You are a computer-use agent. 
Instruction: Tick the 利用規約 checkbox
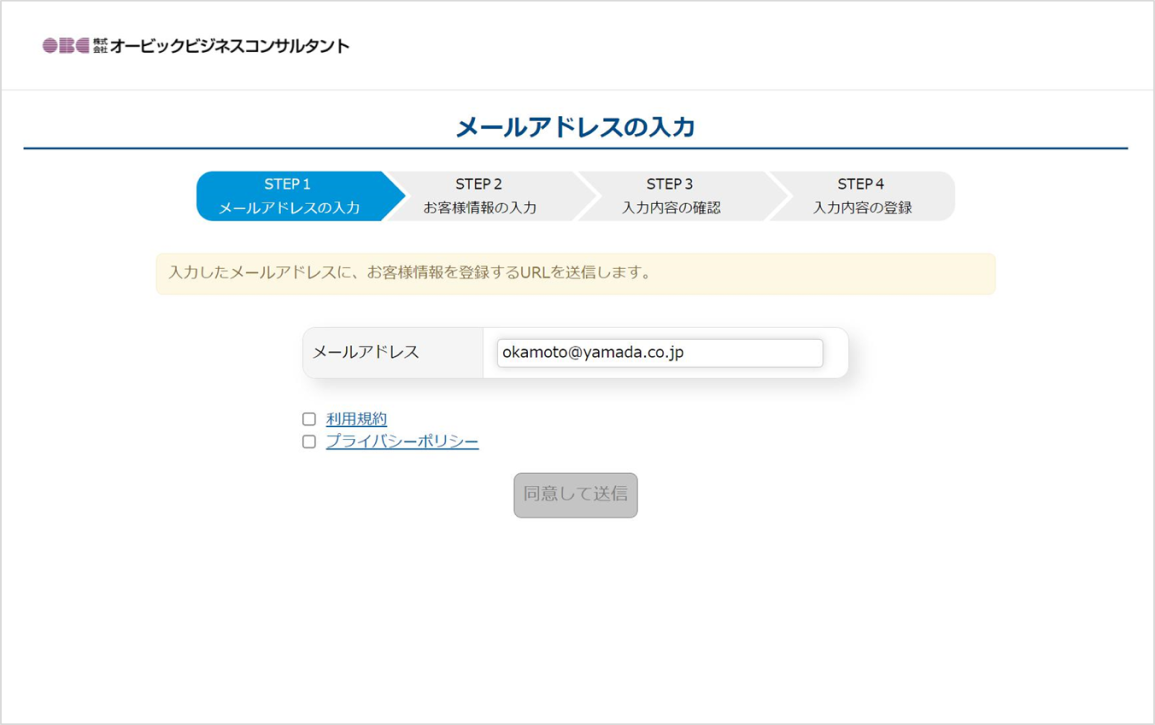pos(309,419)
